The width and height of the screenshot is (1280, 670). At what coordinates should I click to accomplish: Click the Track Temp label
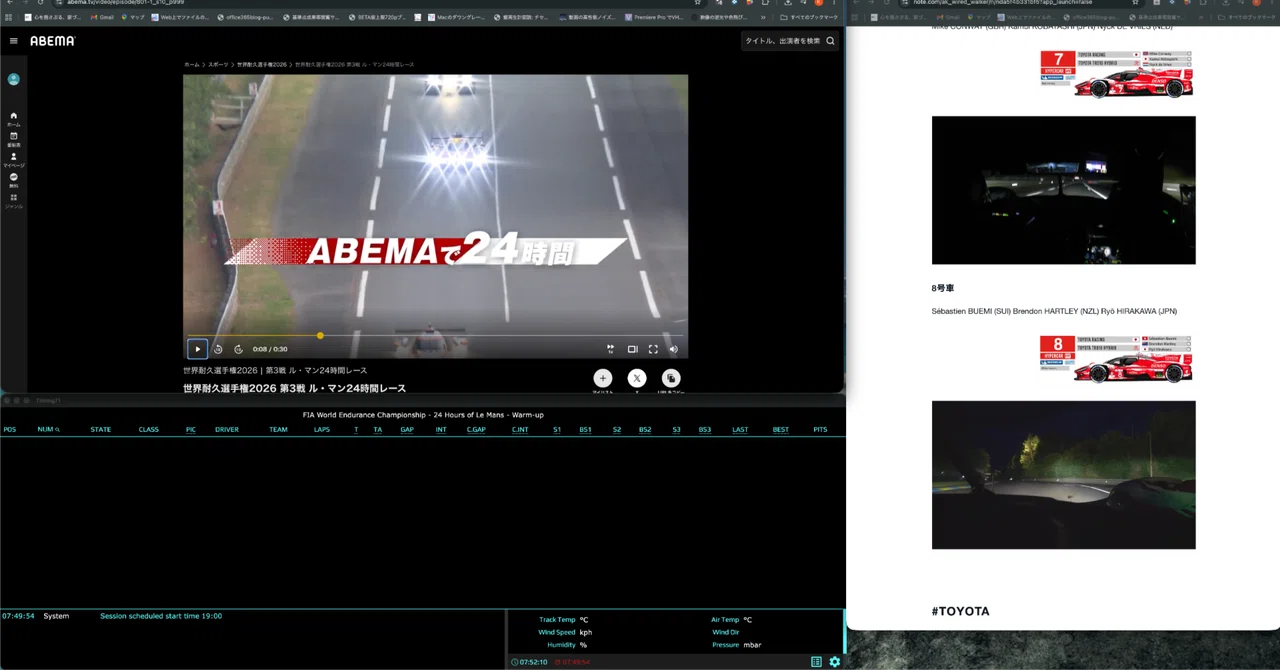pos(557,619)
